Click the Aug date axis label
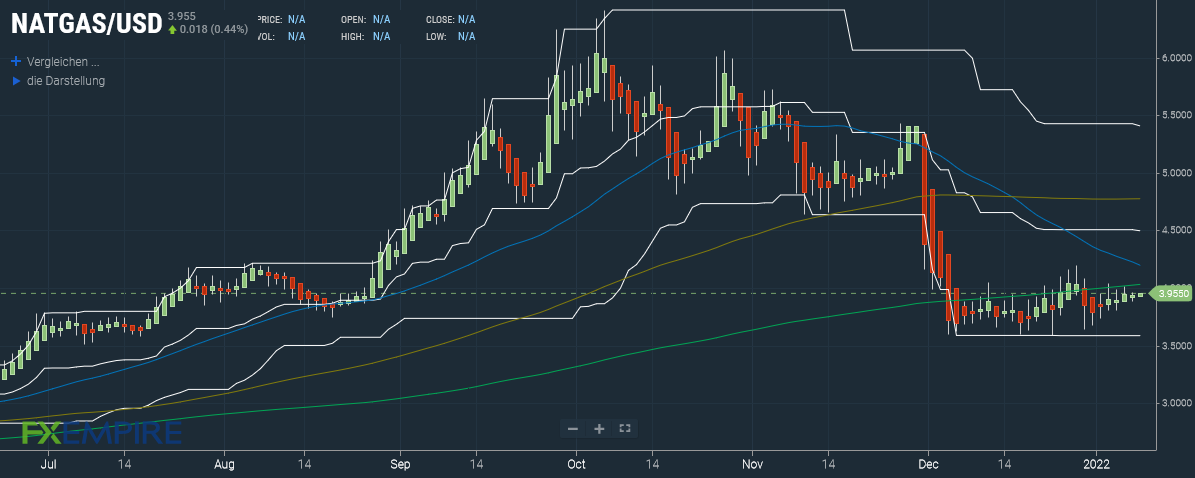The height and width of the screenshot is (478, 1195). coord(224,463)
